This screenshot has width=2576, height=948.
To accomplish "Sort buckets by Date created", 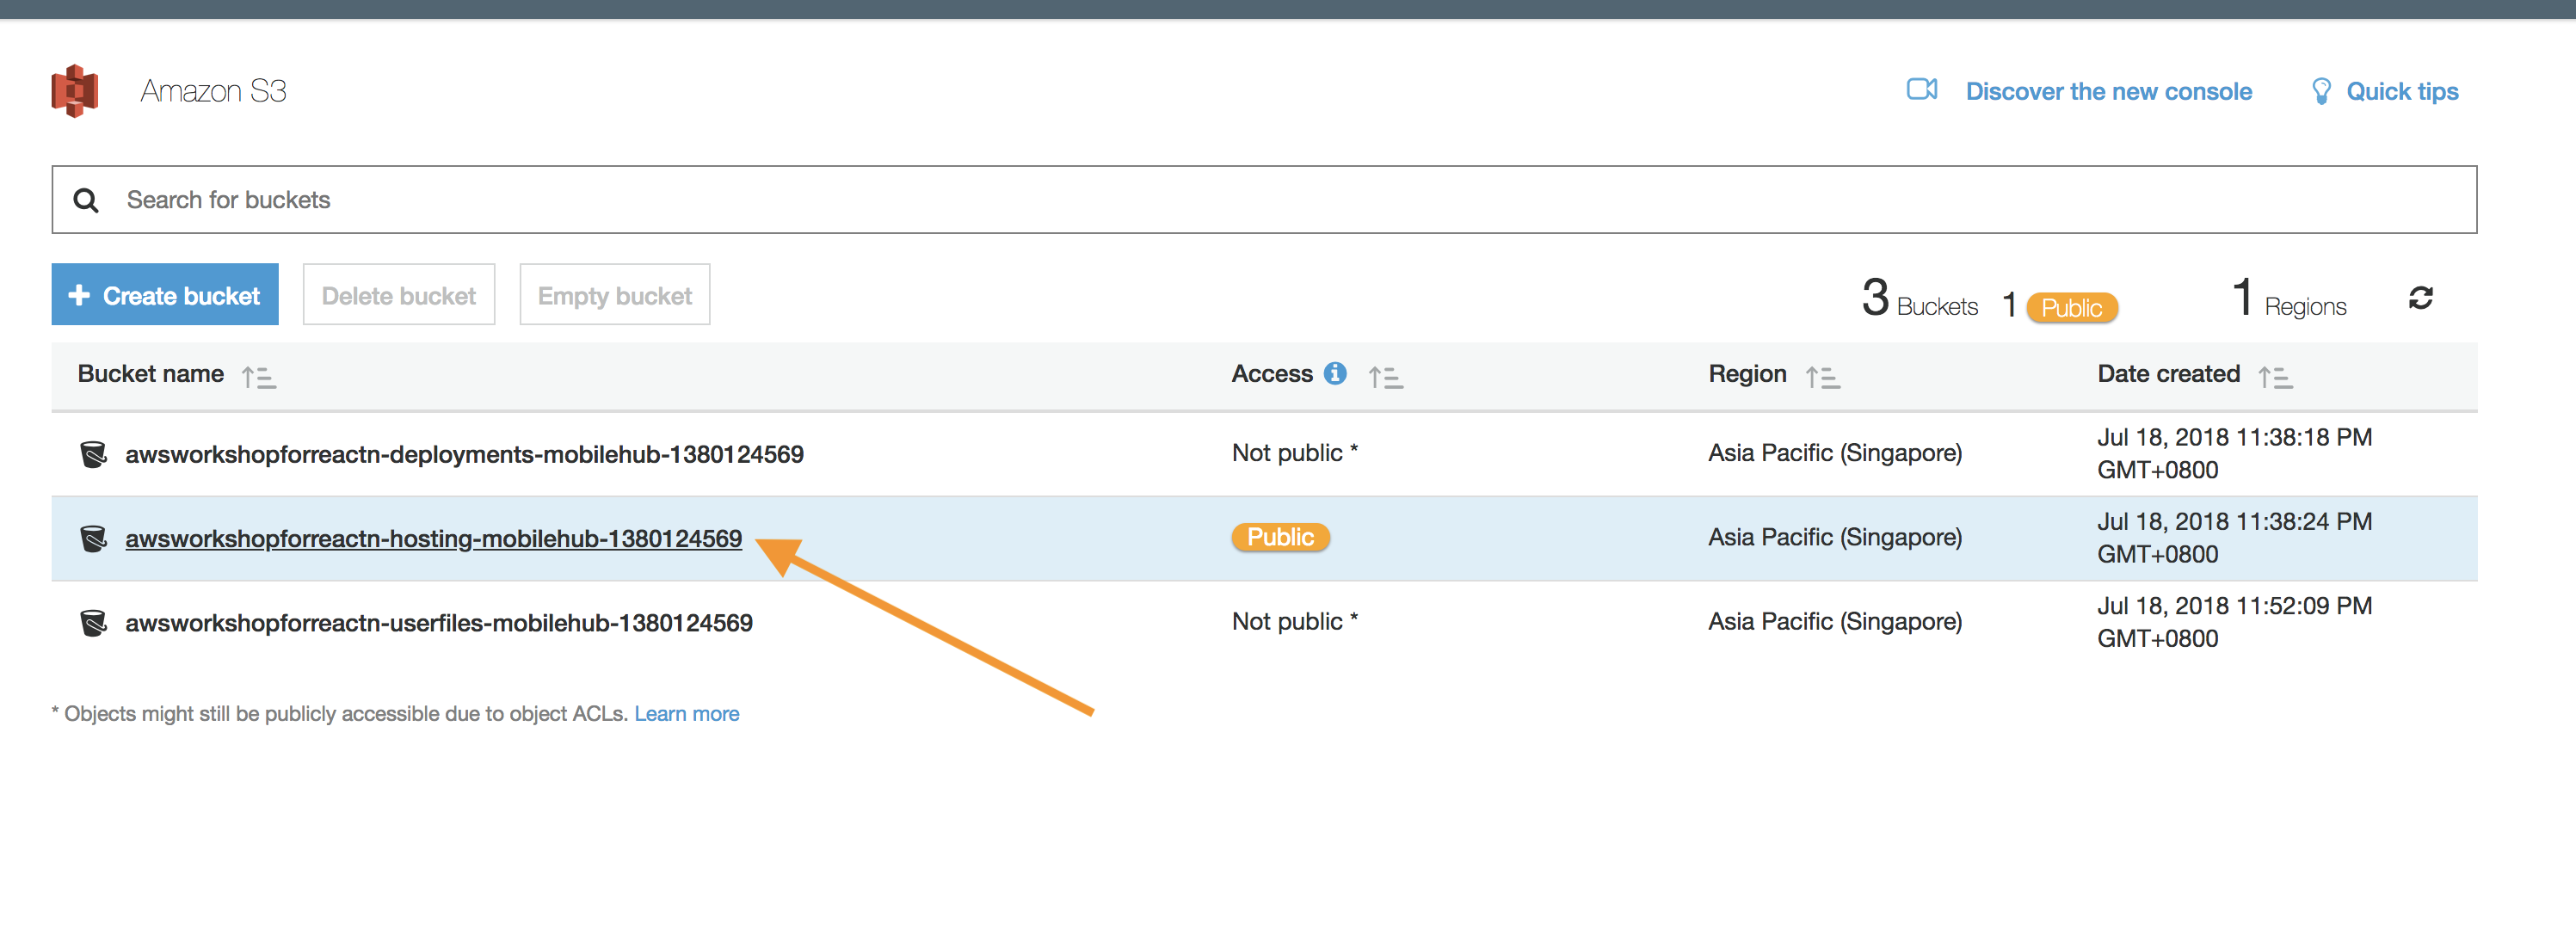I will point(2275,377).
